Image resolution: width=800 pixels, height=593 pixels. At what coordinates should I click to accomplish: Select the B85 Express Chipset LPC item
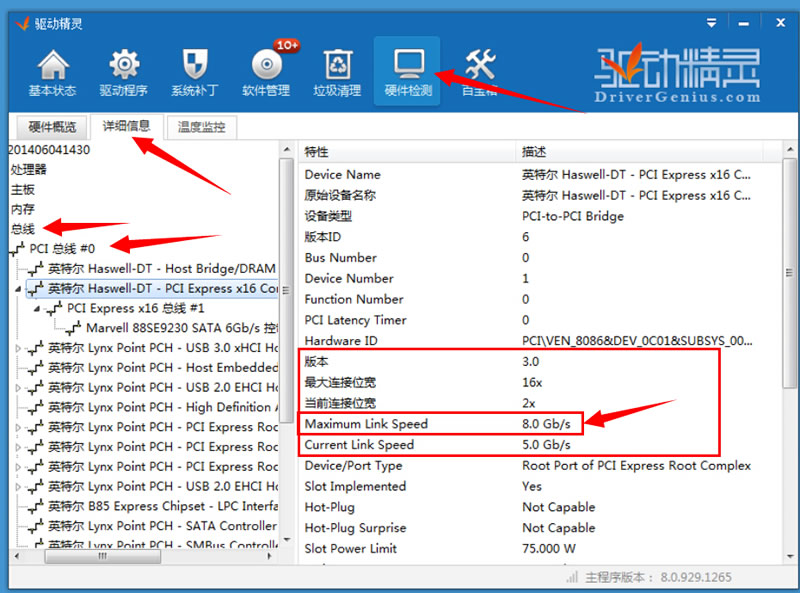[162, 506]
